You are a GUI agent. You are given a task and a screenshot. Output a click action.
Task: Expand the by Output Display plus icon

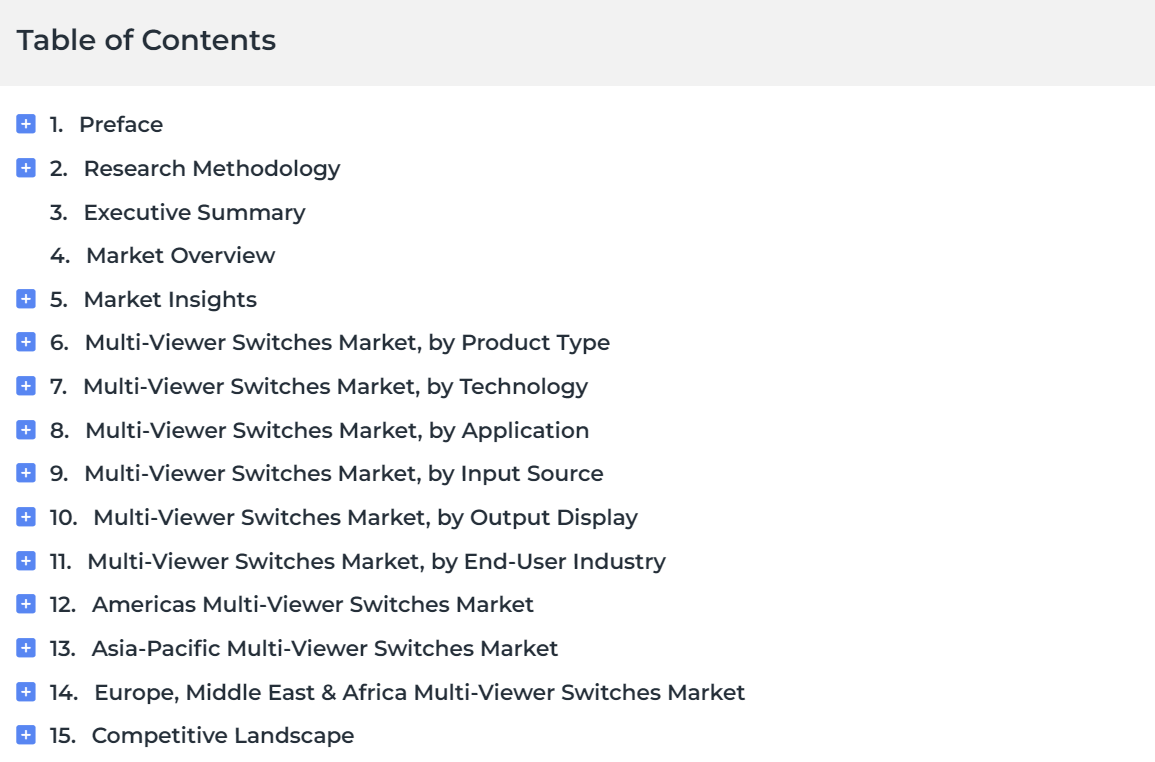26,517
